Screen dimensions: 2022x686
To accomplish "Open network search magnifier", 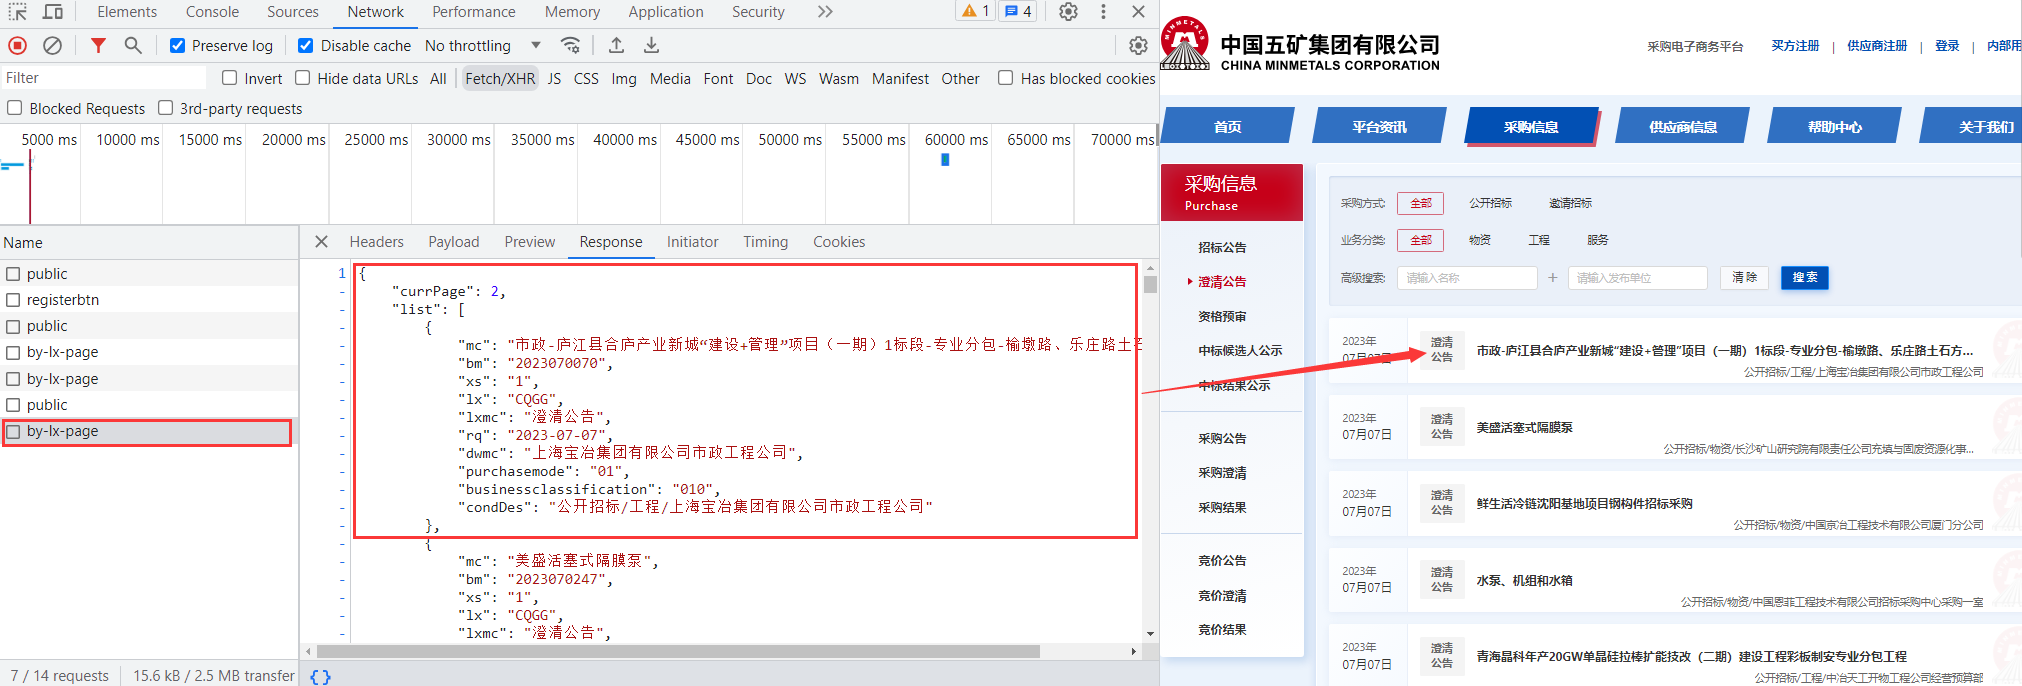I will tap(133, 45).
